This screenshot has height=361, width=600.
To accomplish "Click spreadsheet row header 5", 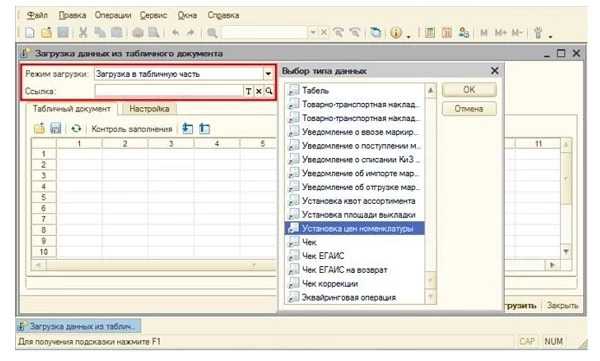I will [44, 197].
